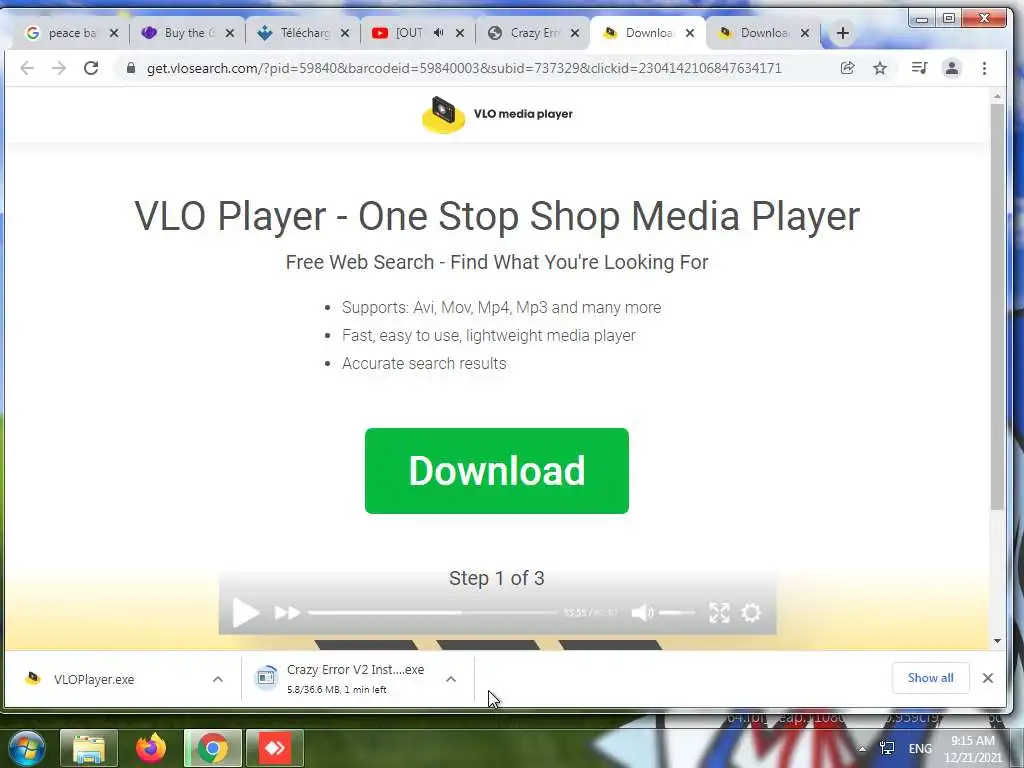Viewport: 1024px width, 768px height.
Task: Click the ENG language indicator
Action: (x=920, y=748)
